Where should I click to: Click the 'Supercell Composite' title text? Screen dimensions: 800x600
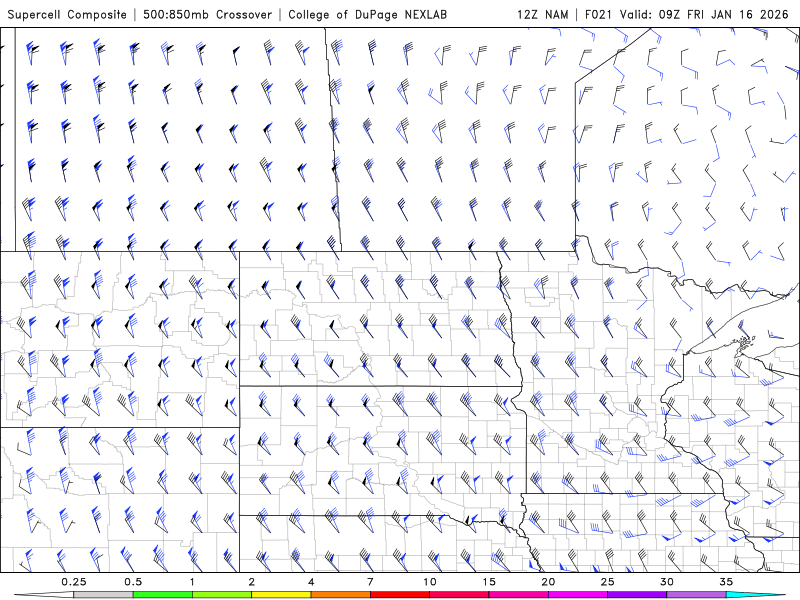[x=67, y=15]
